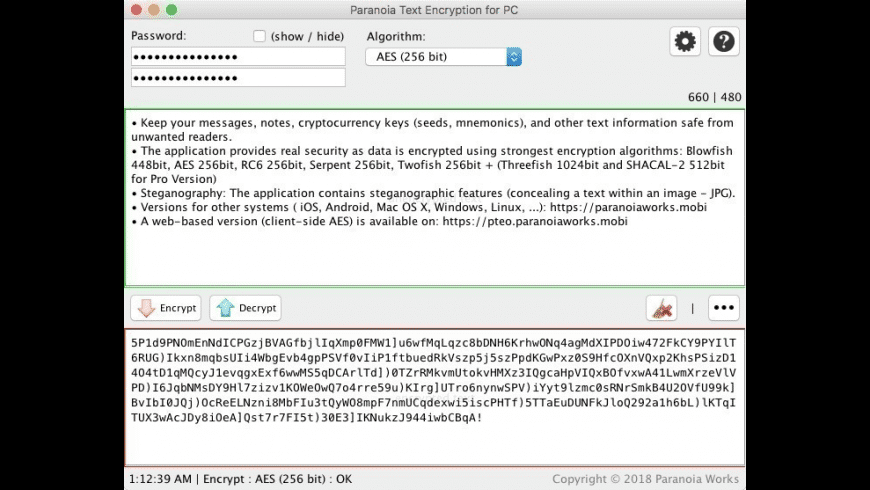Click the window title bar text
The height and width of the screenshot is (490, 870).
(434, 10)
